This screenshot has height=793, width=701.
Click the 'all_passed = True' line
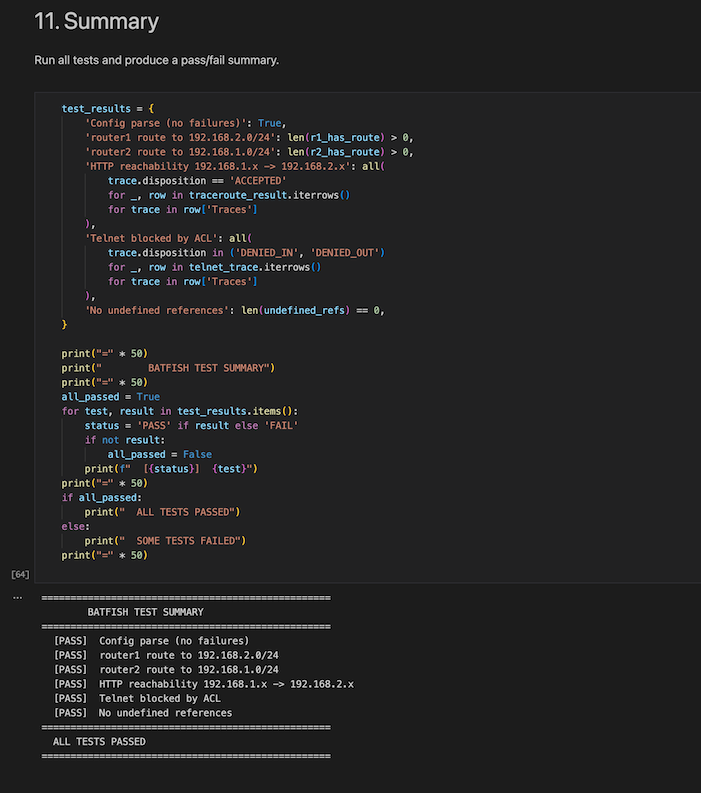coord(110,397)
